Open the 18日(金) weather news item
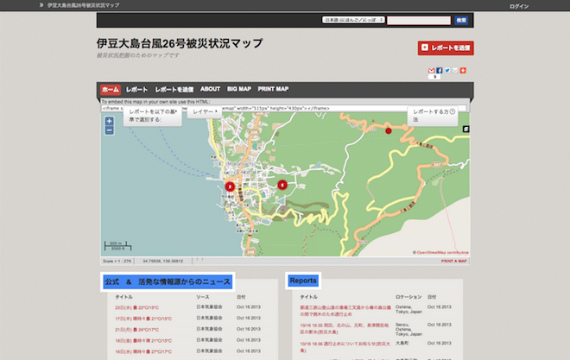Viewport: 570px width, 360px height. [x=143, y=341]
